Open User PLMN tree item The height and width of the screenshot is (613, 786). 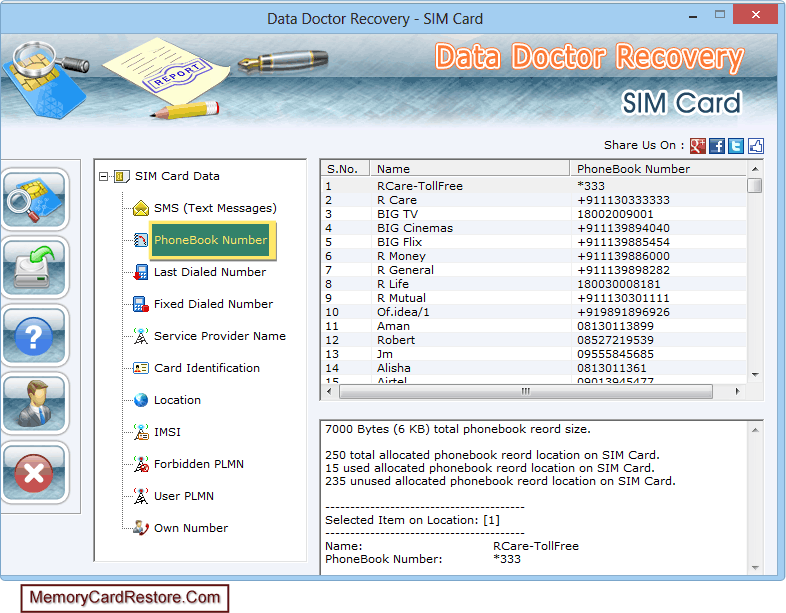click(x=183, y=496)
